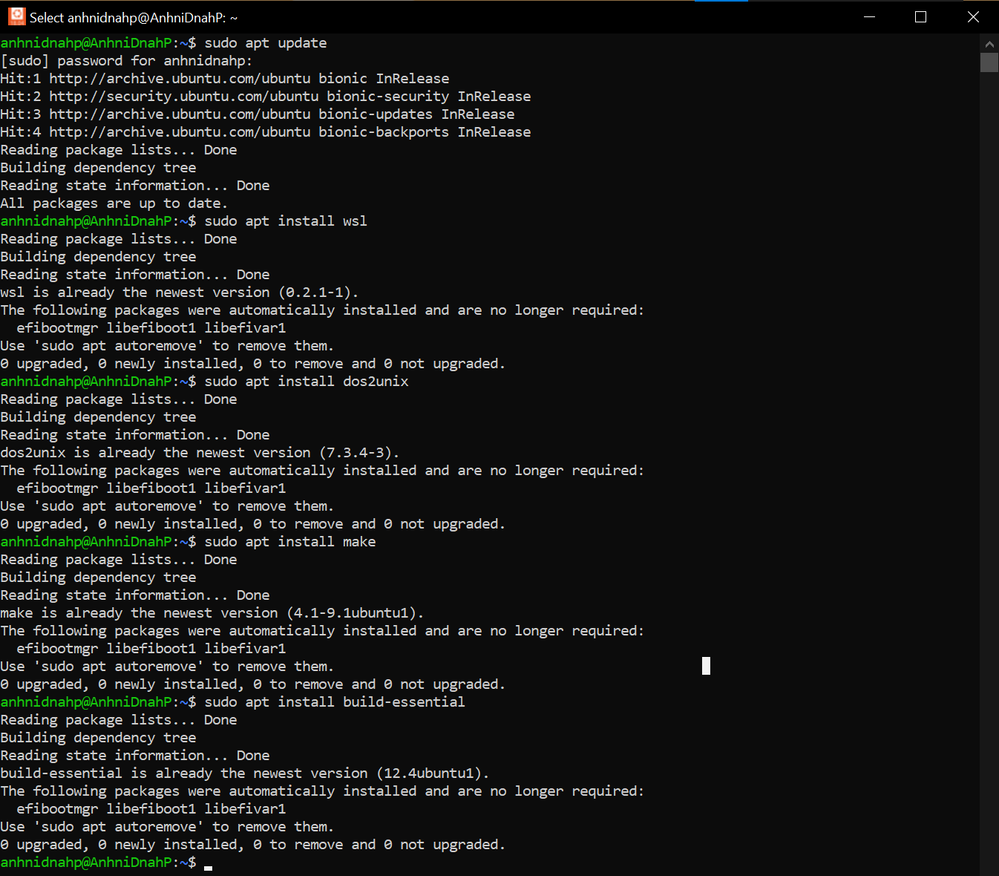Click the Hit:2 security.ubuntu.com bionic-security line
Viewport: 999px width, 876px height.
tap(265, 97)
